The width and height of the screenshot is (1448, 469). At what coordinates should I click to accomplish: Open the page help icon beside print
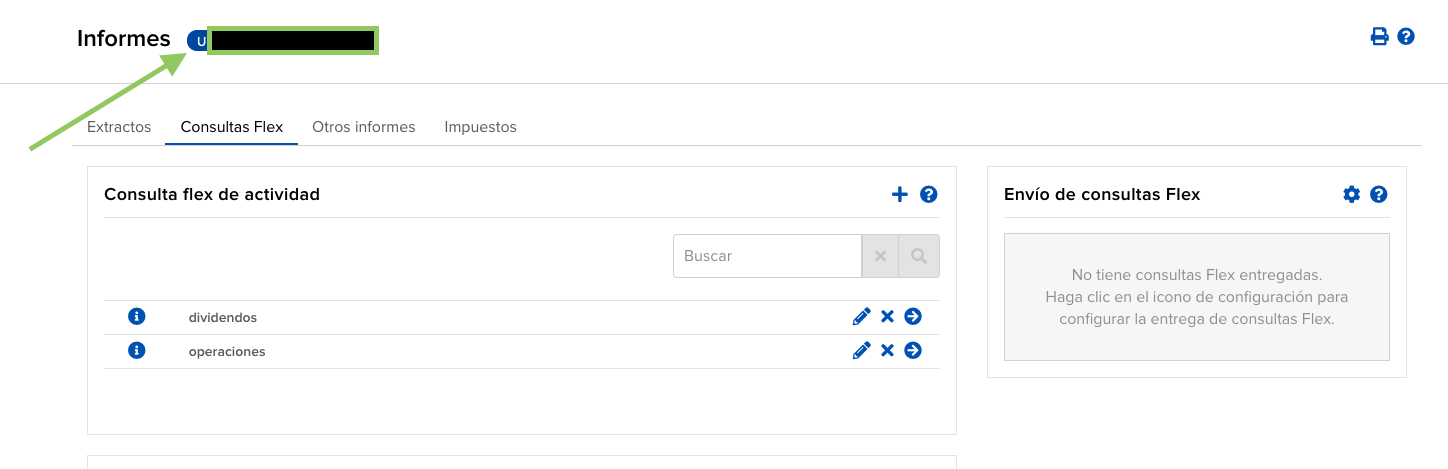(x=1406, y=37)
